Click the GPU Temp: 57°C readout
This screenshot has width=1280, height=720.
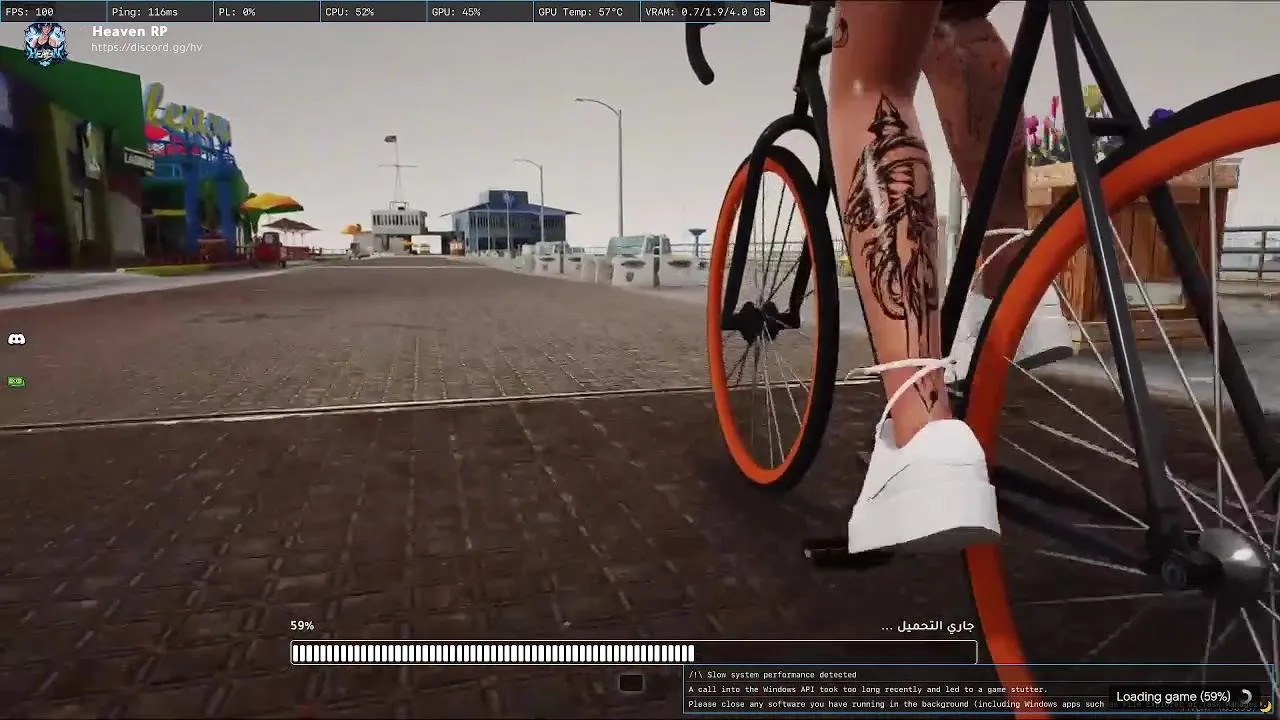point(580,12)
